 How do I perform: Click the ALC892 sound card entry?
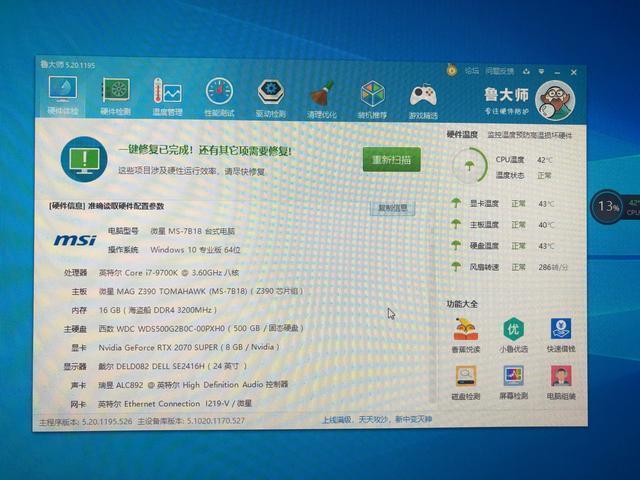[193, 385]
